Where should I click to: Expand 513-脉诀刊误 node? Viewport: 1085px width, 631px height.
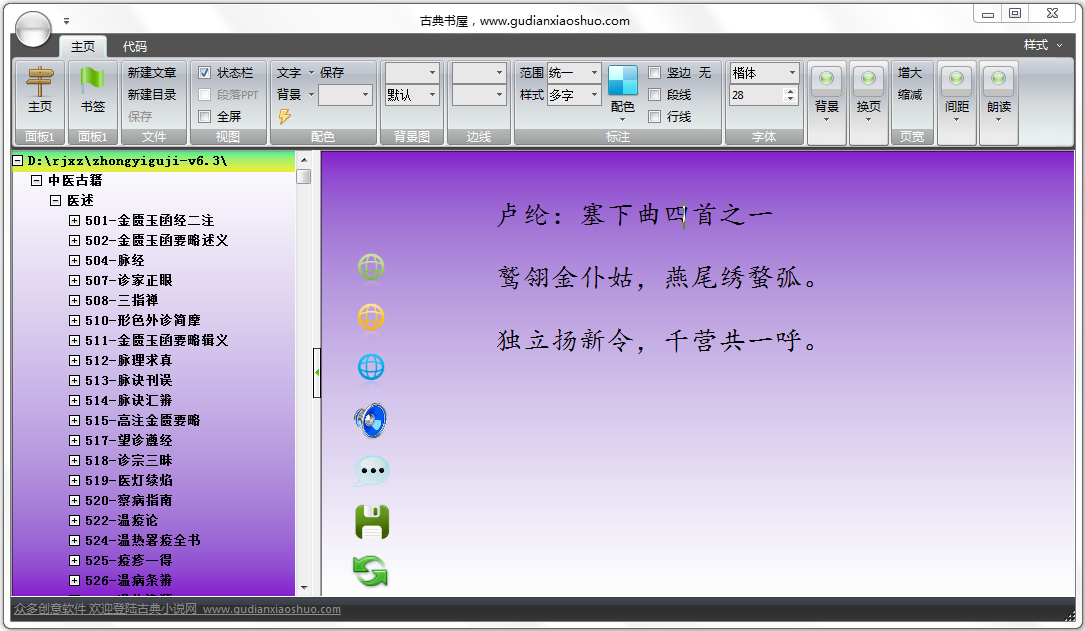74,381
